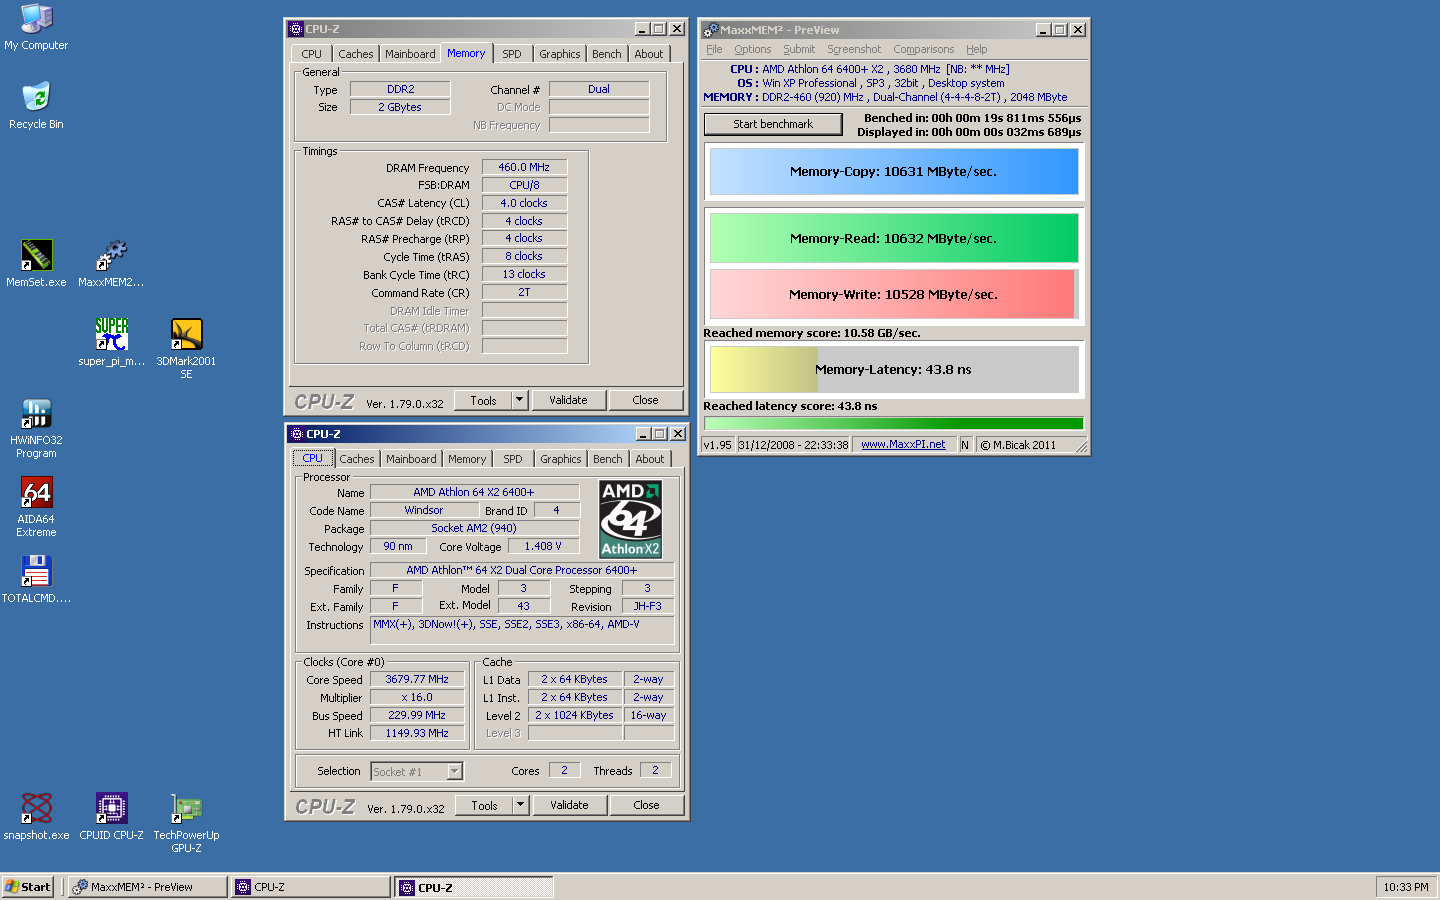The height and width of the screenshot is (900, 1440).
Task: Click Close button in top CPU-Z window
Action: pos(645,400)
